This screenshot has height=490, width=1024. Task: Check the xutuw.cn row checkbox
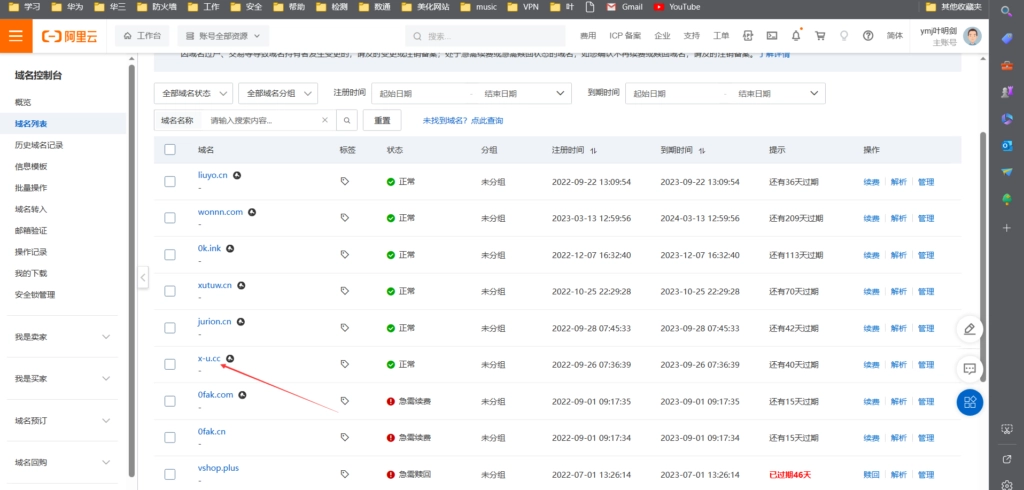[x=170, y=291]
